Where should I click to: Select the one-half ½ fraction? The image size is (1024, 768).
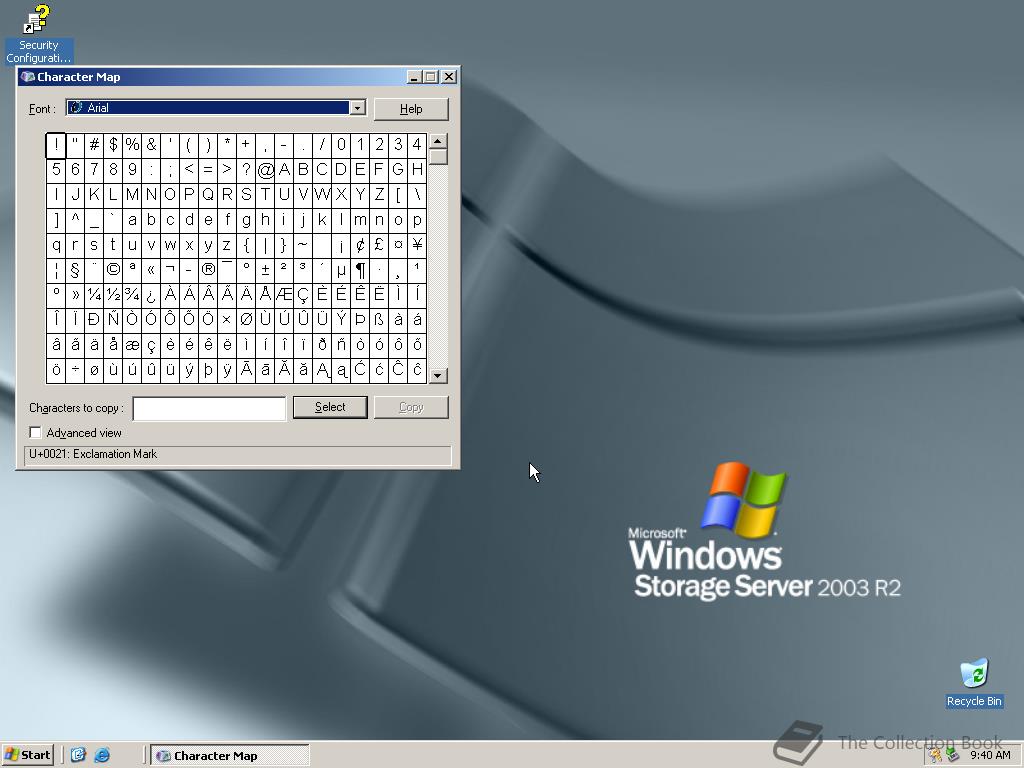pos(113,295)
